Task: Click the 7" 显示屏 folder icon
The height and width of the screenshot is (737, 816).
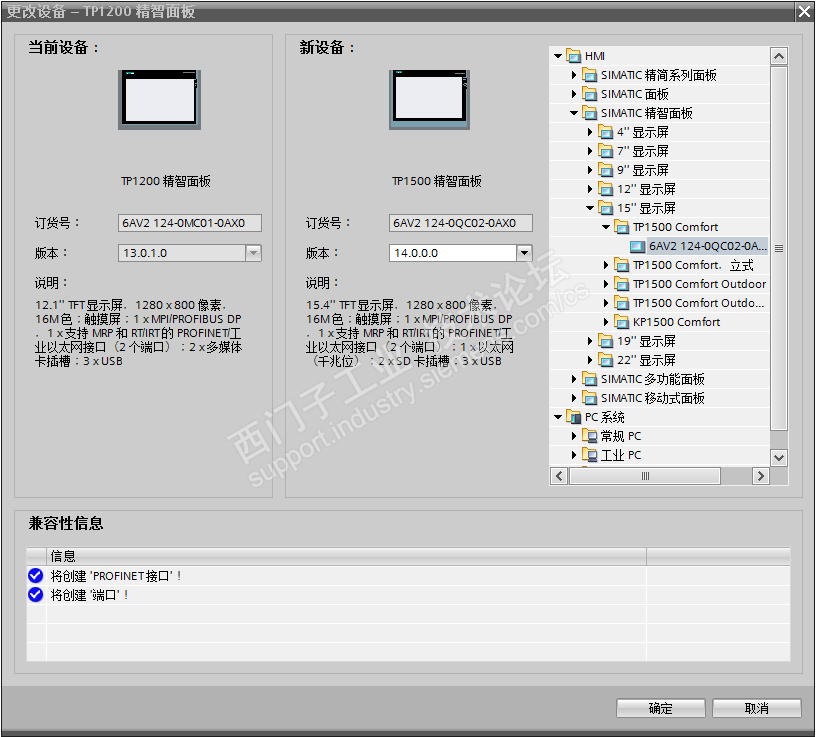Action: (x=605, y=151)
